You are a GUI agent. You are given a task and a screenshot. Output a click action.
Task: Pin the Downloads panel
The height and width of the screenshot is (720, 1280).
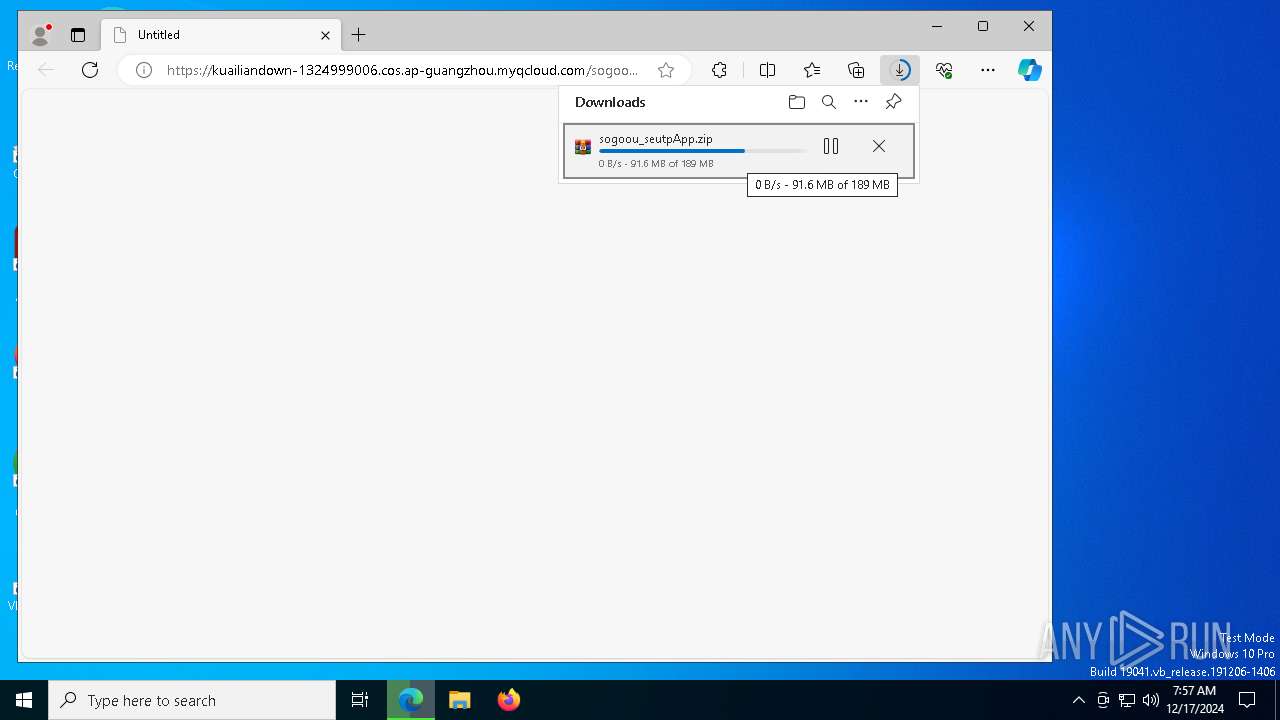(893, 102)
